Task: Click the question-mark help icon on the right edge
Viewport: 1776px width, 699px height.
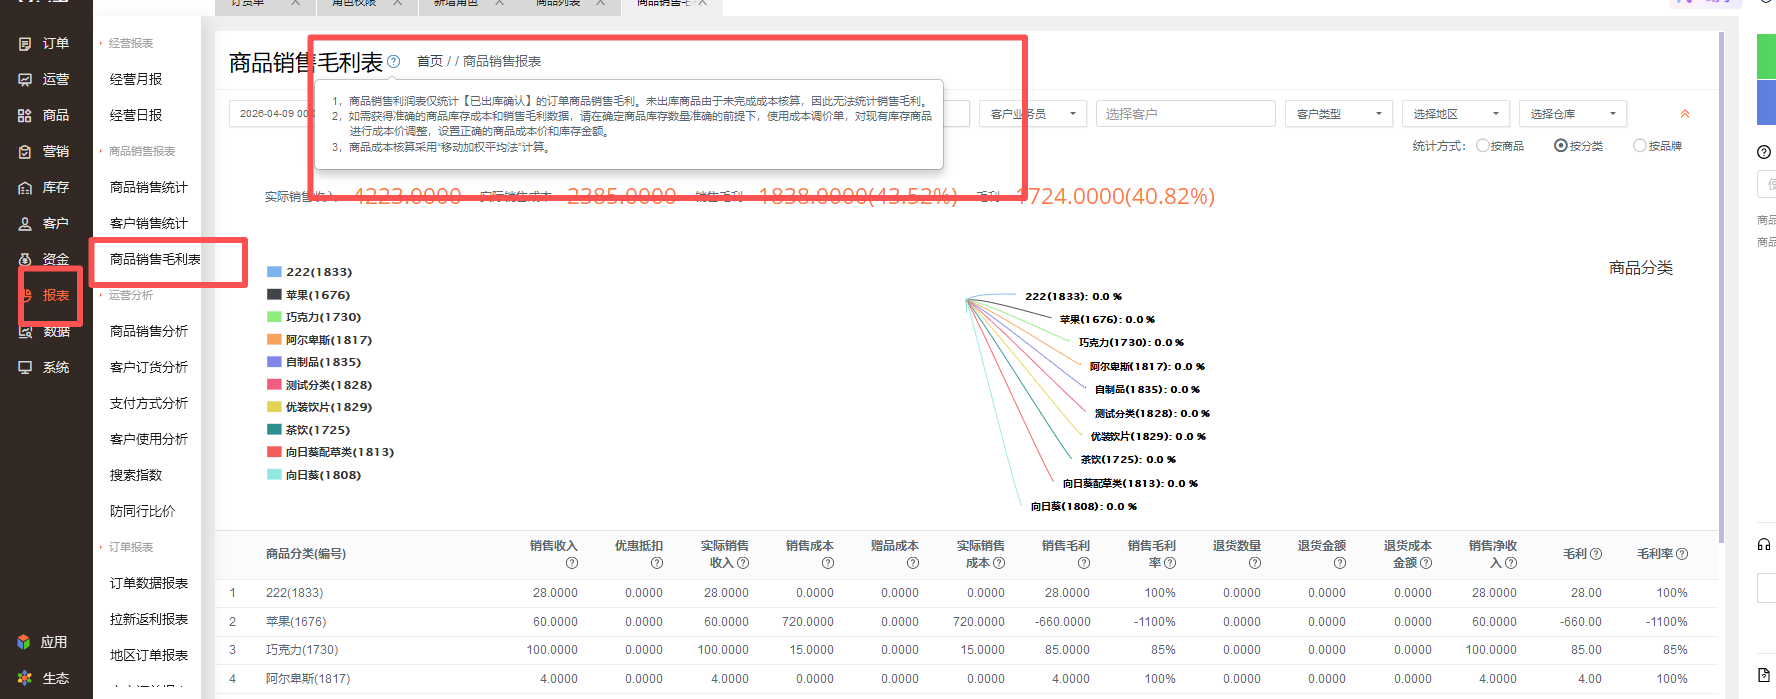Action: 1764,152
